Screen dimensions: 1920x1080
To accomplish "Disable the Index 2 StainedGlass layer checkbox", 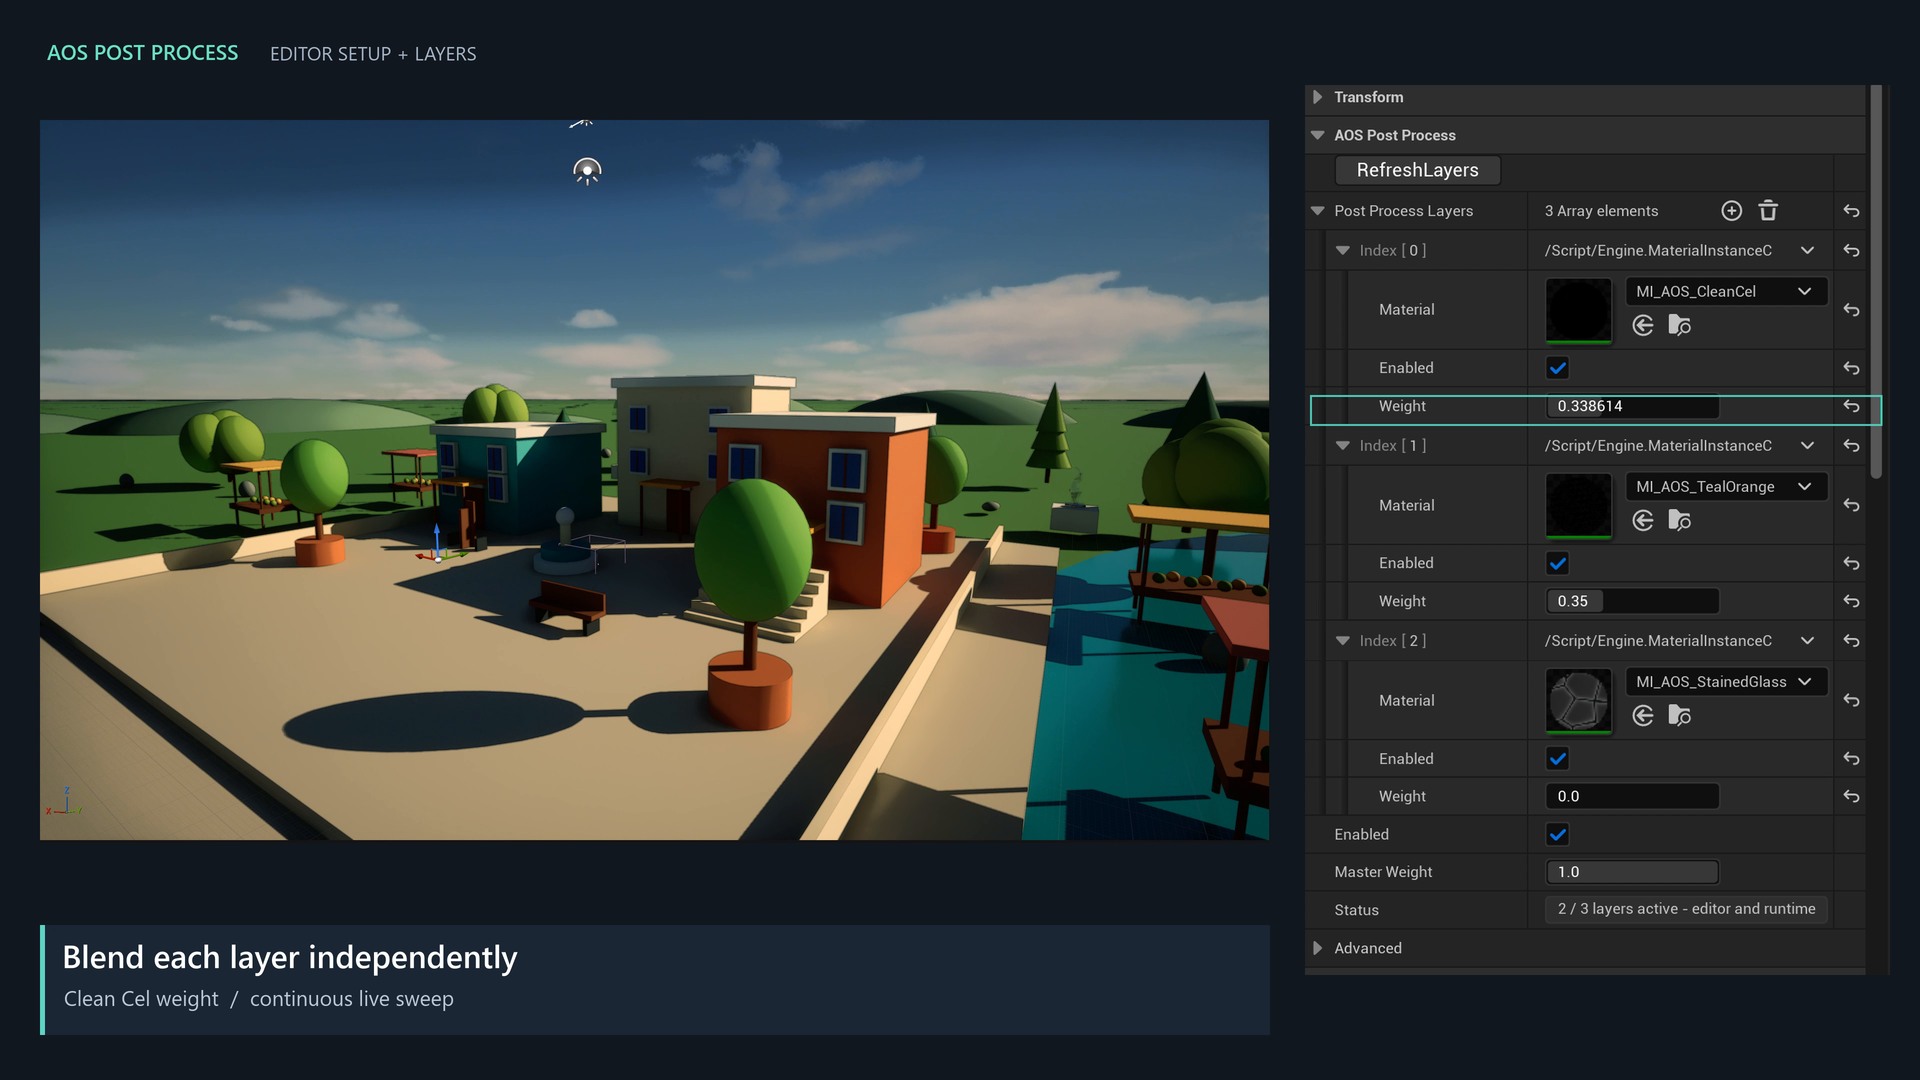I will point(1557,758).
